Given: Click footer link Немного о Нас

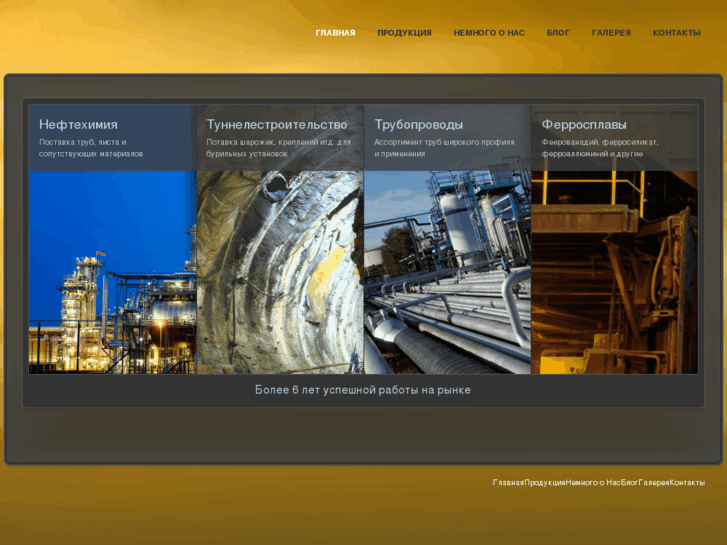Looking at the screenshot, I should 593,483.
